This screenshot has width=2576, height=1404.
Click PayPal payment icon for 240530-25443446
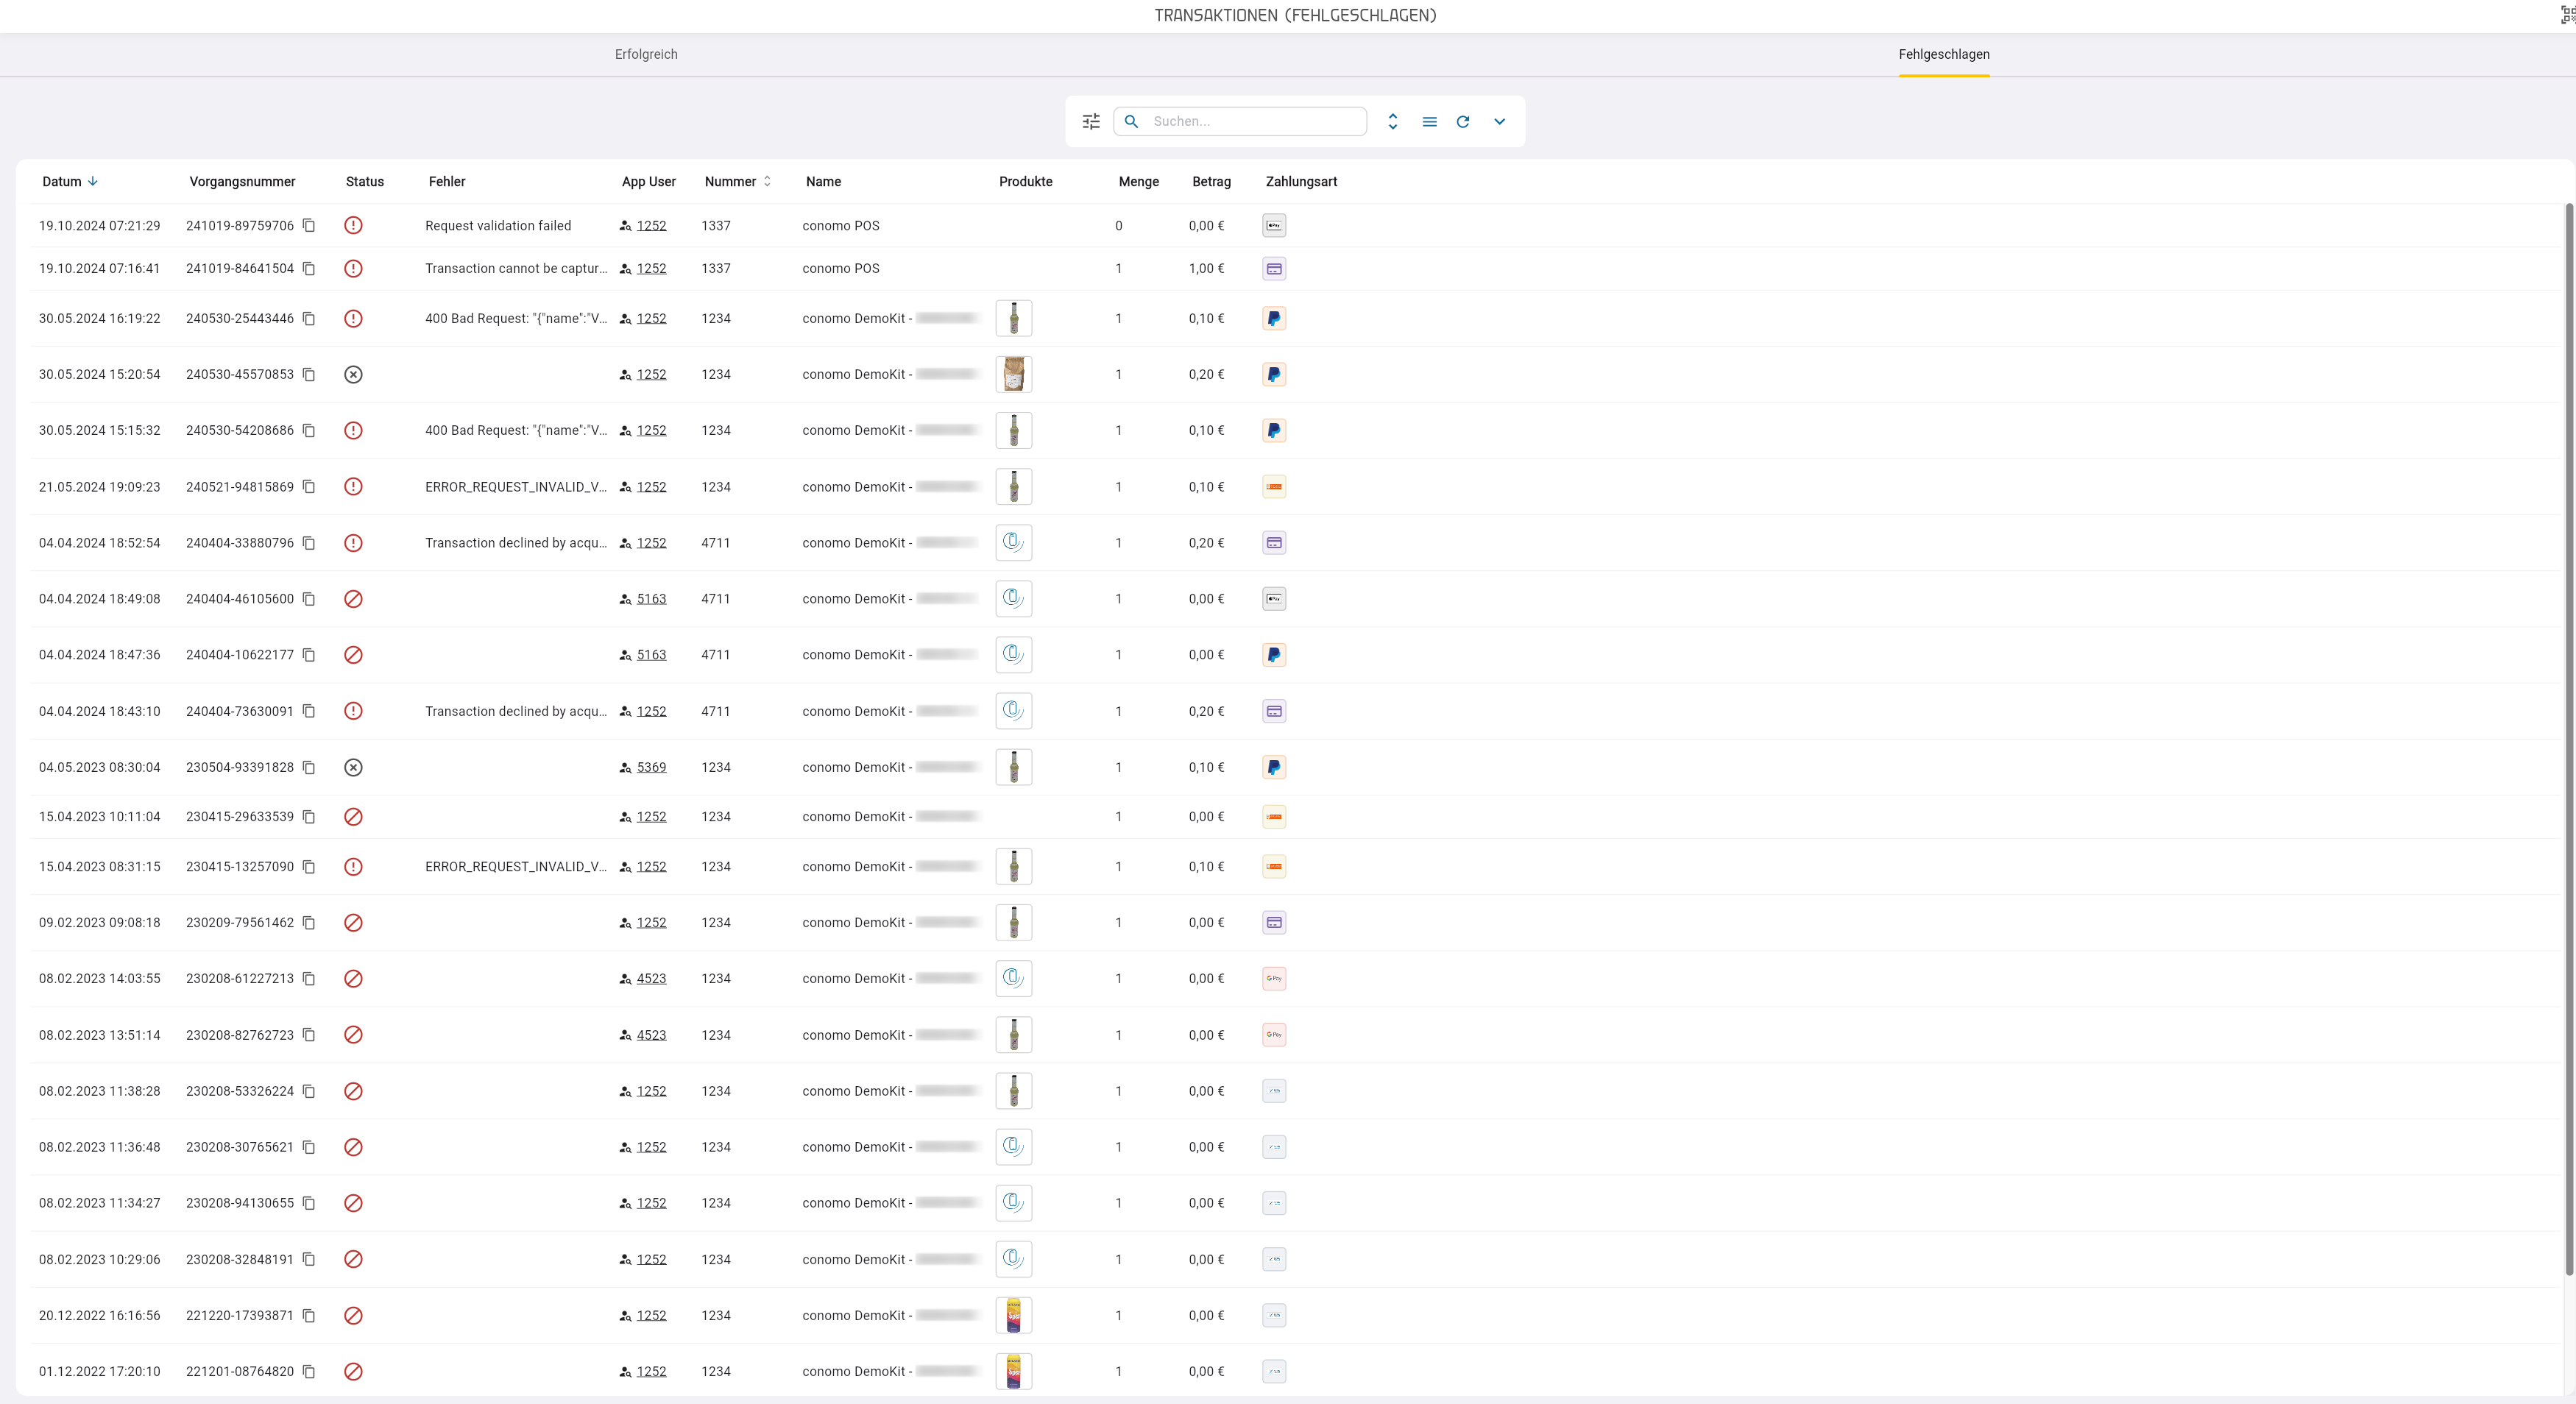click(1274, 318)
